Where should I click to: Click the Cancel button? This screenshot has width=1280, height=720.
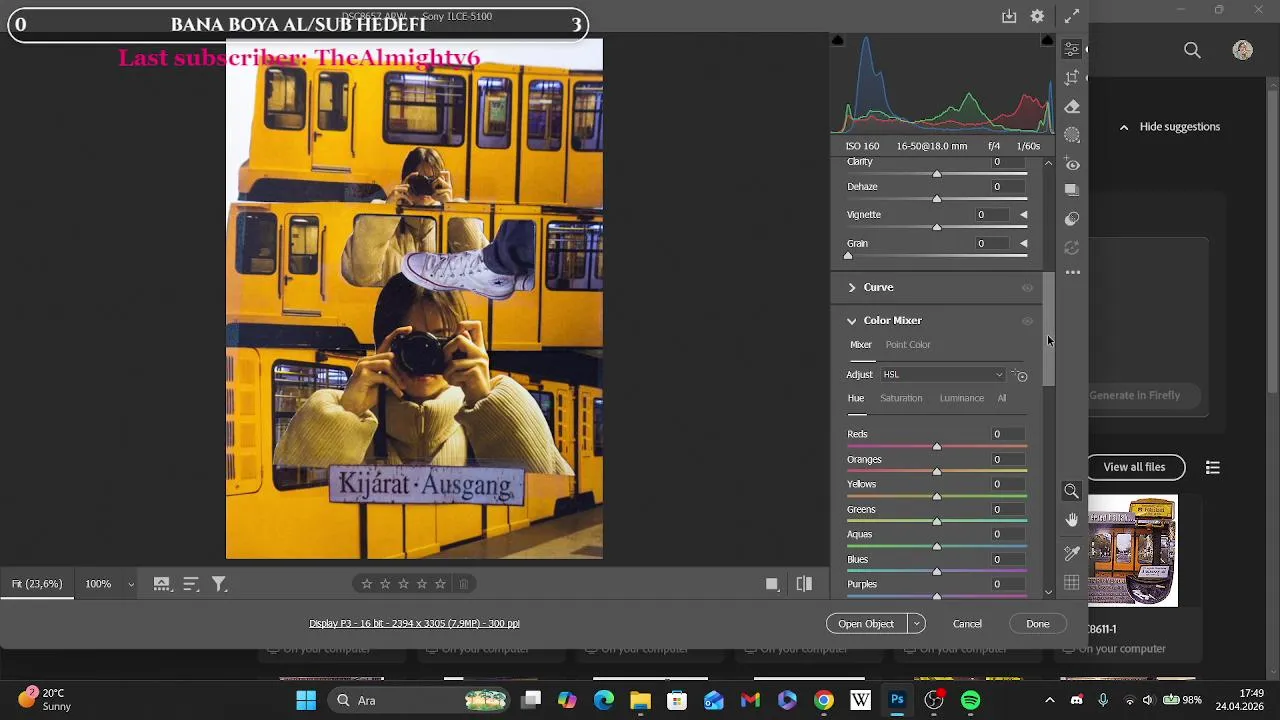point(967,624)
